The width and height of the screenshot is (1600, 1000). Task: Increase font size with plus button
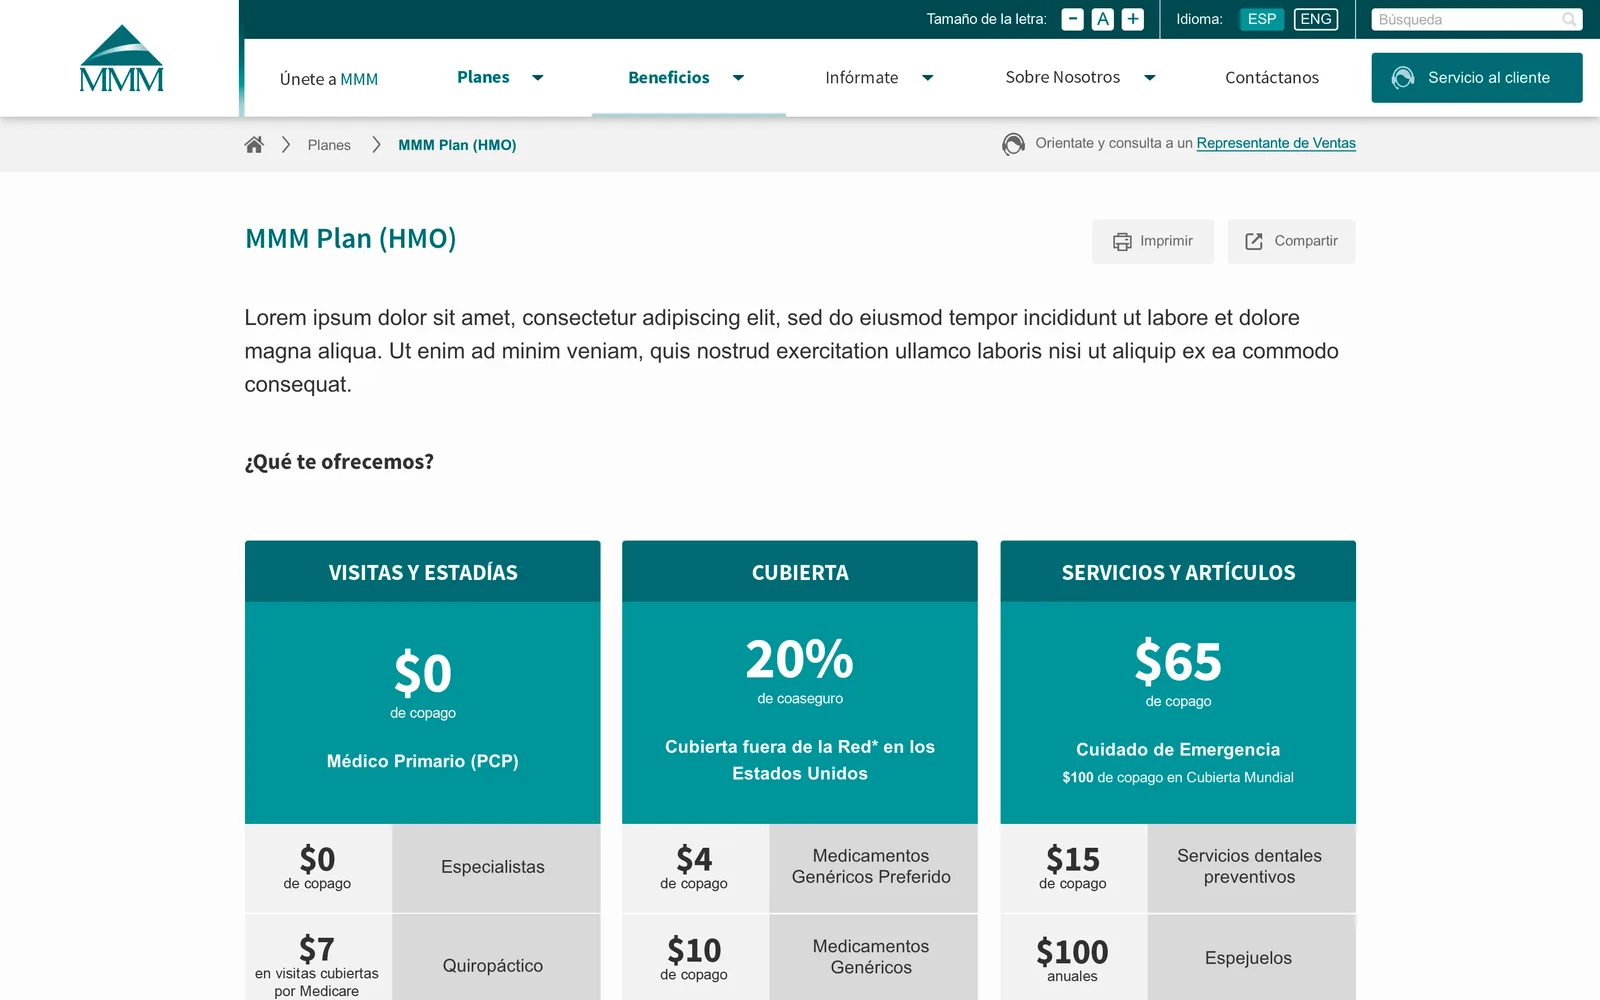(x=1132, y=19)
